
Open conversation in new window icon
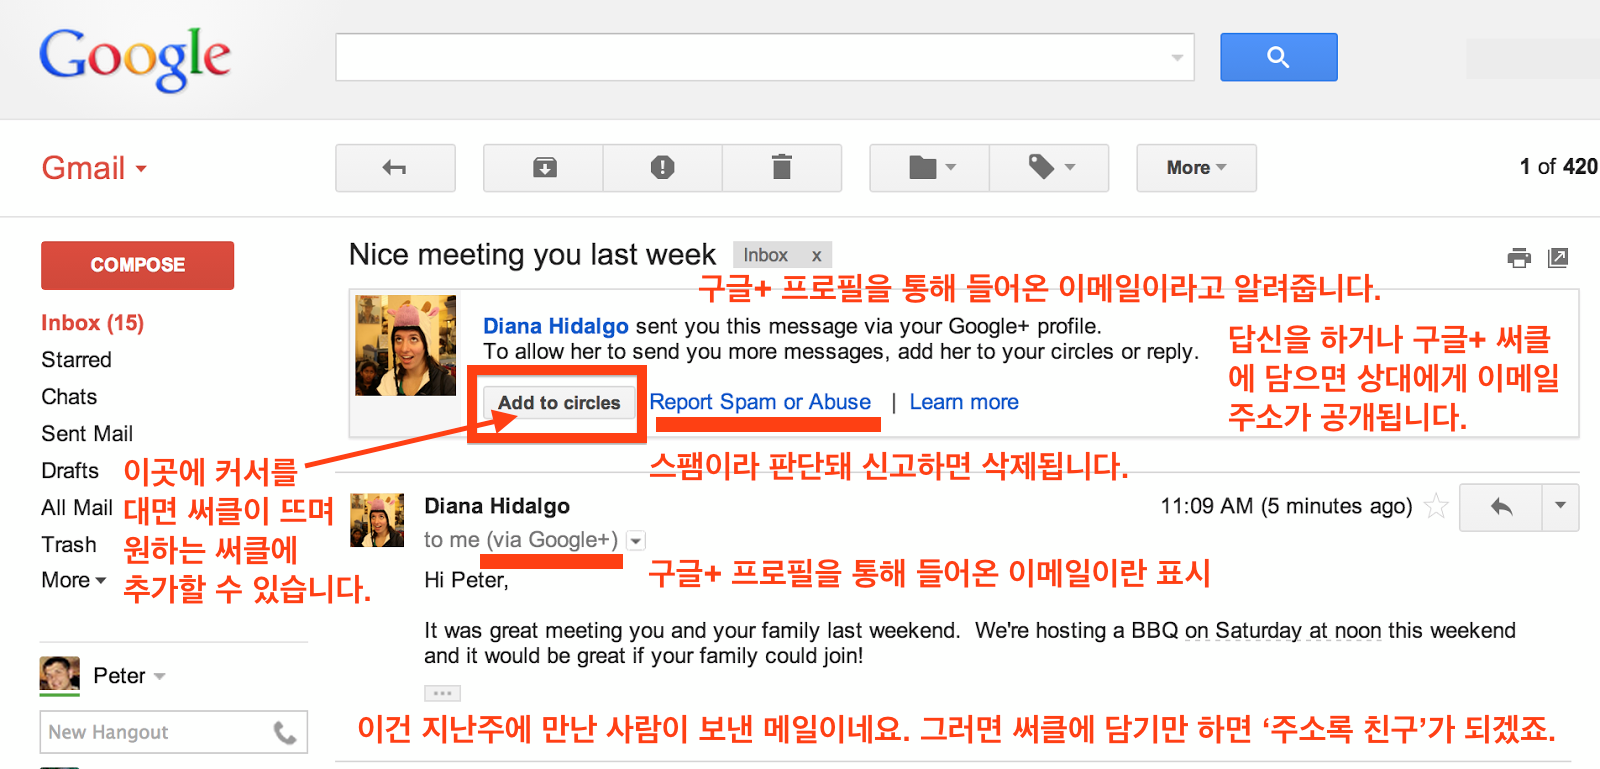point(1558,258)
